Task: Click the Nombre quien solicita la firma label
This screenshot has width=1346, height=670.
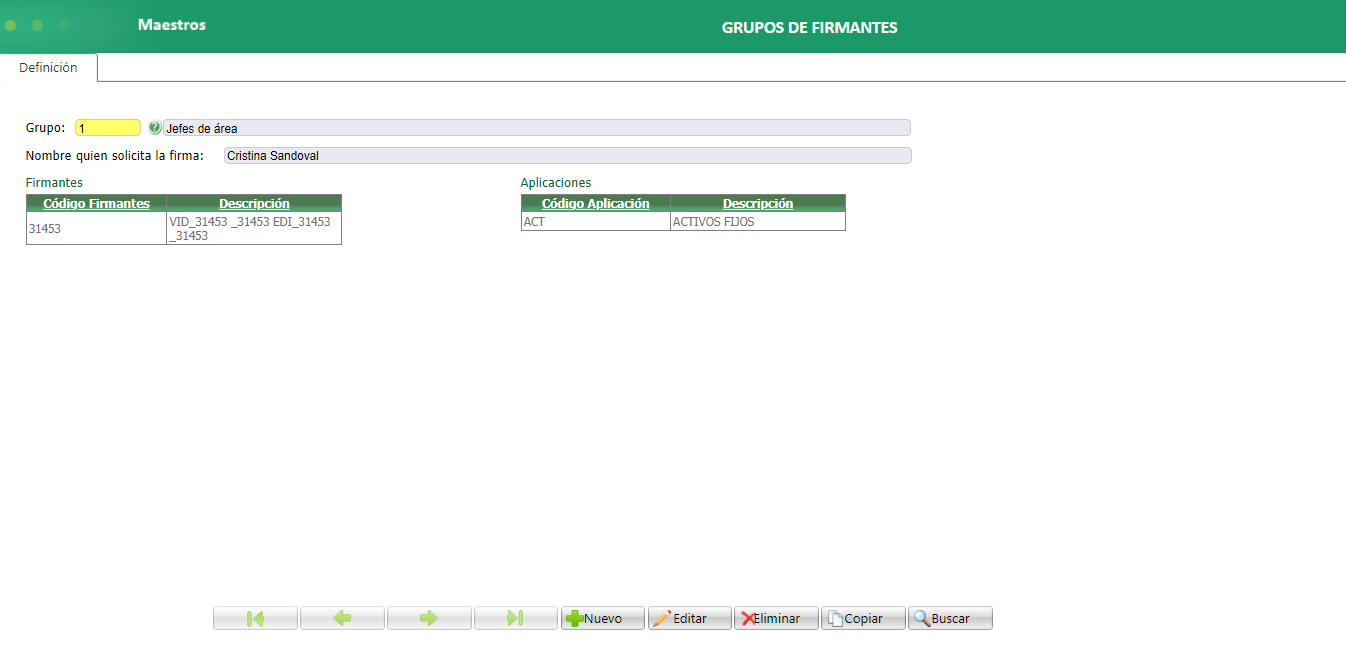Action: click(115, 155)
